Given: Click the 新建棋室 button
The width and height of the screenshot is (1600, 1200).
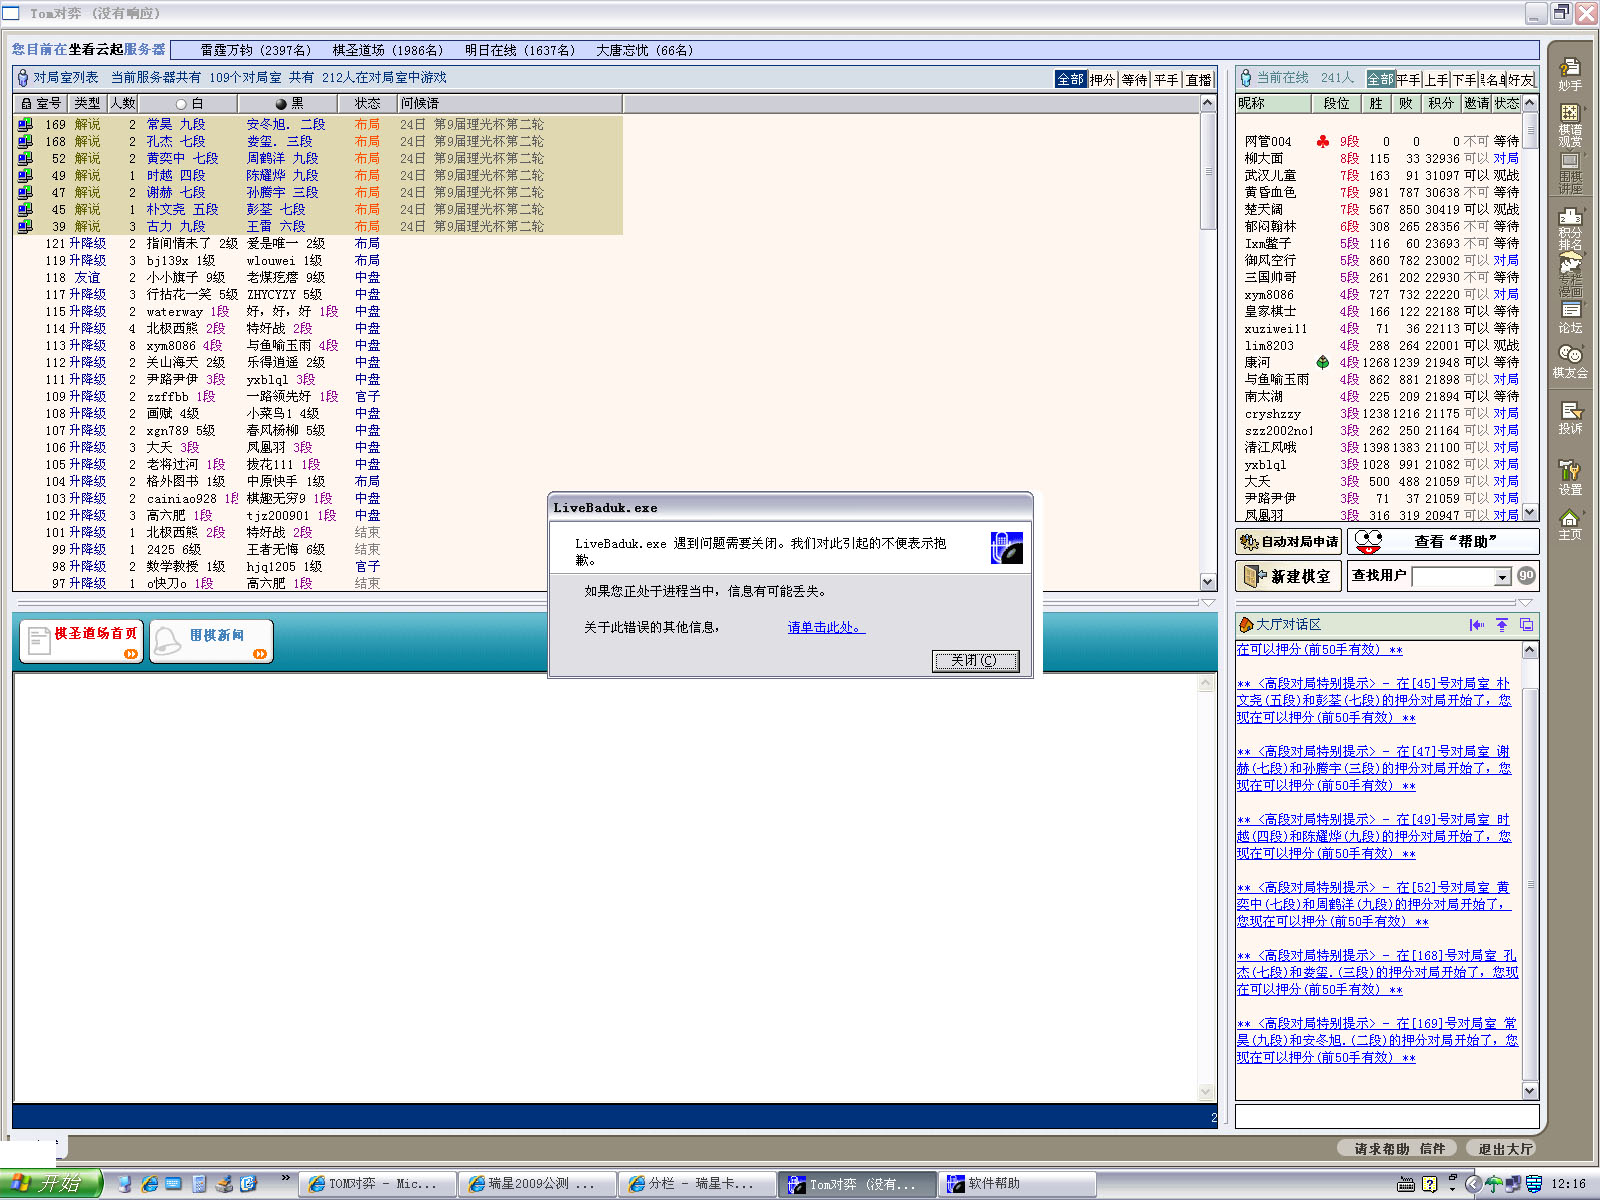Looking at the screenshot, I should pyautogui.click(x=1287, y=576).
